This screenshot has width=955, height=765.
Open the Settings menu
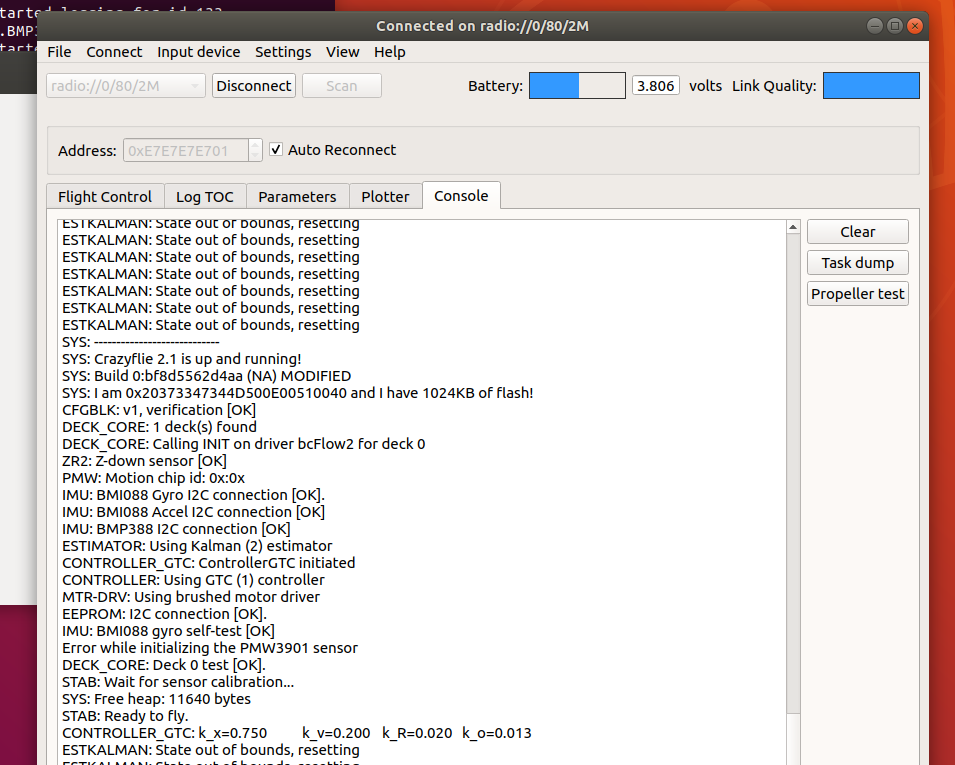pyautogui.click(x=283, y=52)
